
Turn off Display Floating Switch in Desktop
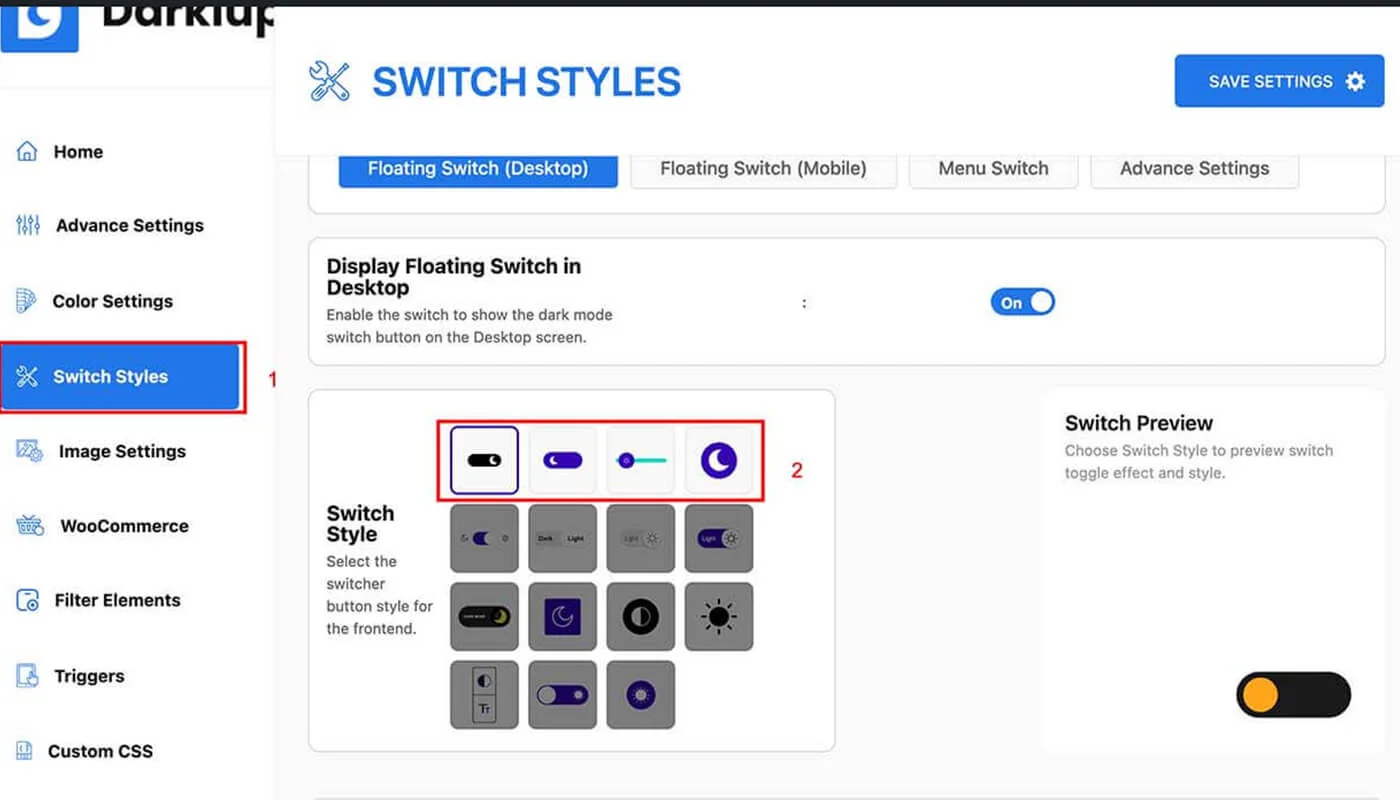point(1022,303)
